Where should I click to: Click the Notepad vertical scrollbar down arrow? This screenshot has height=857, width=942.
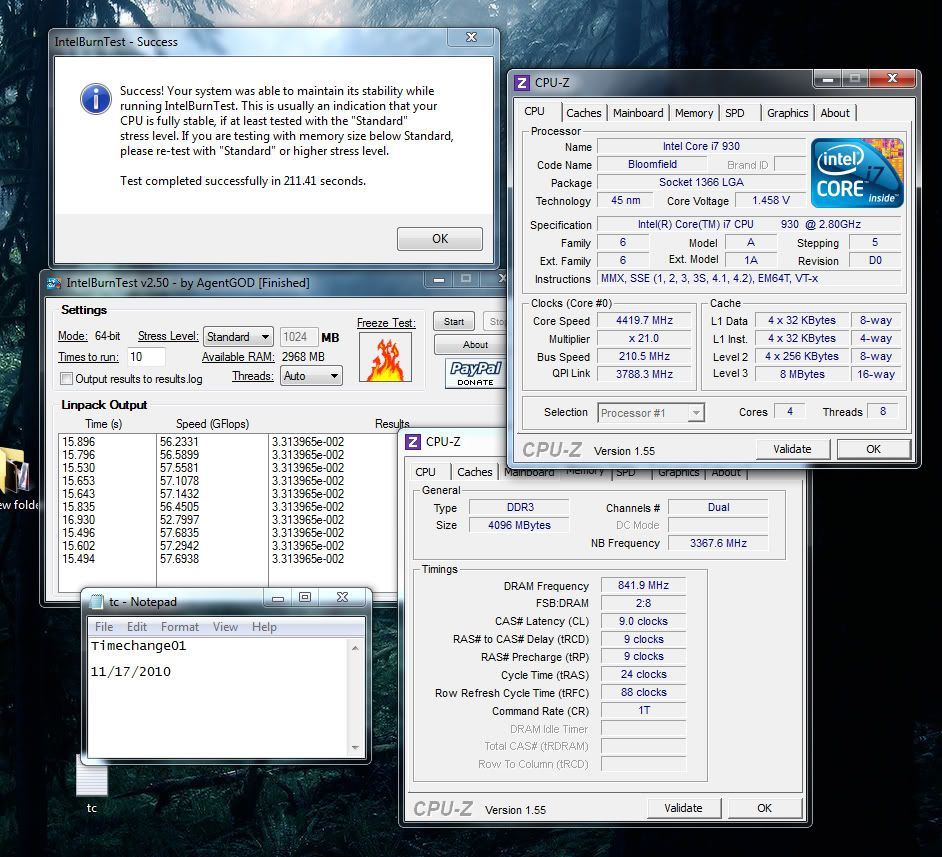pyautogui.click(x=355, y=748)
